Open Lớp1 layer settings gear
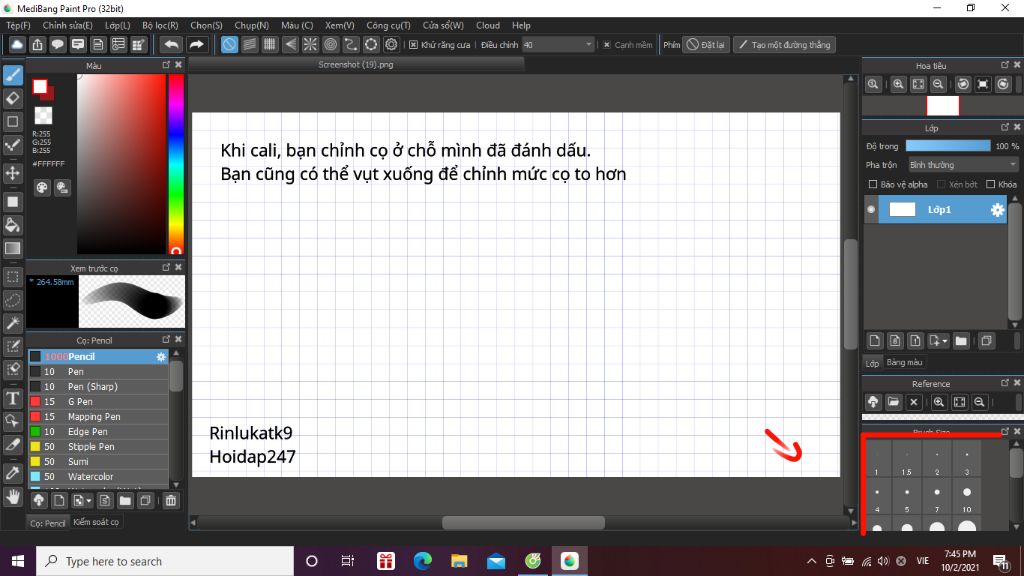 (x=997, y=210)
